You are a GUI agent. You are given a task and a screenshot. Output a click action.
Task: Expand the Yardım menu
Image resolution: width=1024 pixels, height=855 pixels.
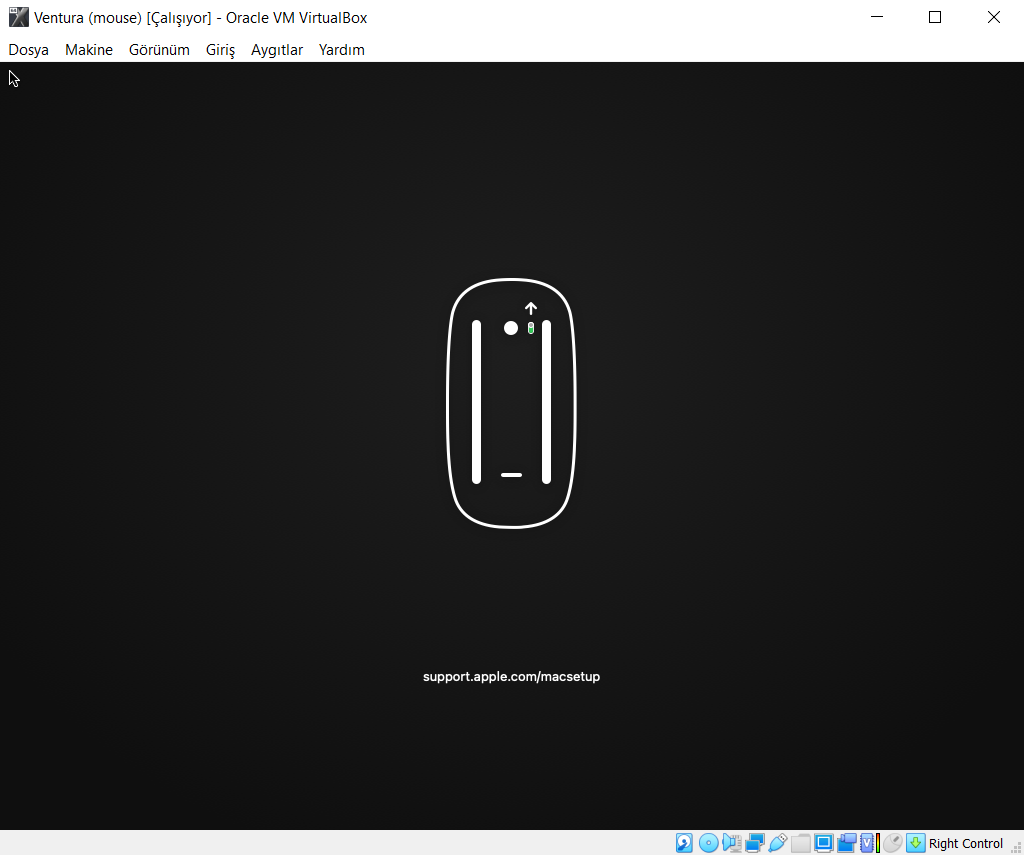click(341, 50)
